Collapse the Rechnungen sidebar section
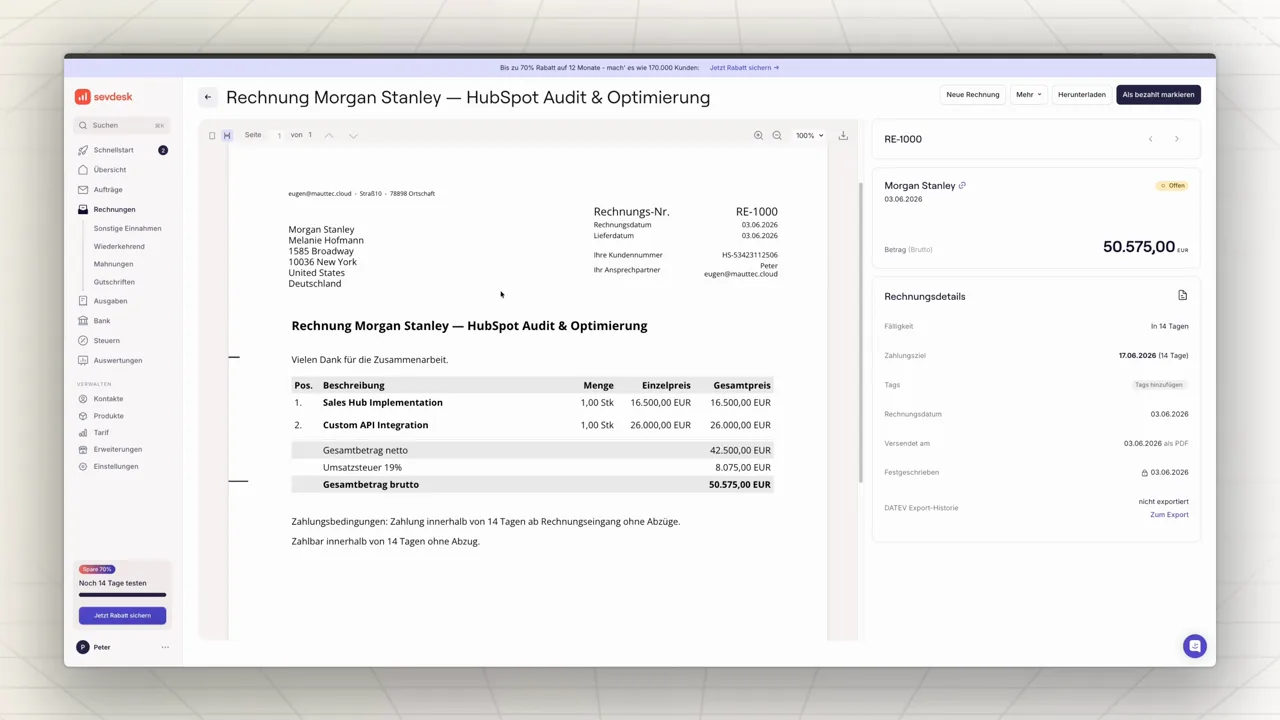 pos(114,210)
